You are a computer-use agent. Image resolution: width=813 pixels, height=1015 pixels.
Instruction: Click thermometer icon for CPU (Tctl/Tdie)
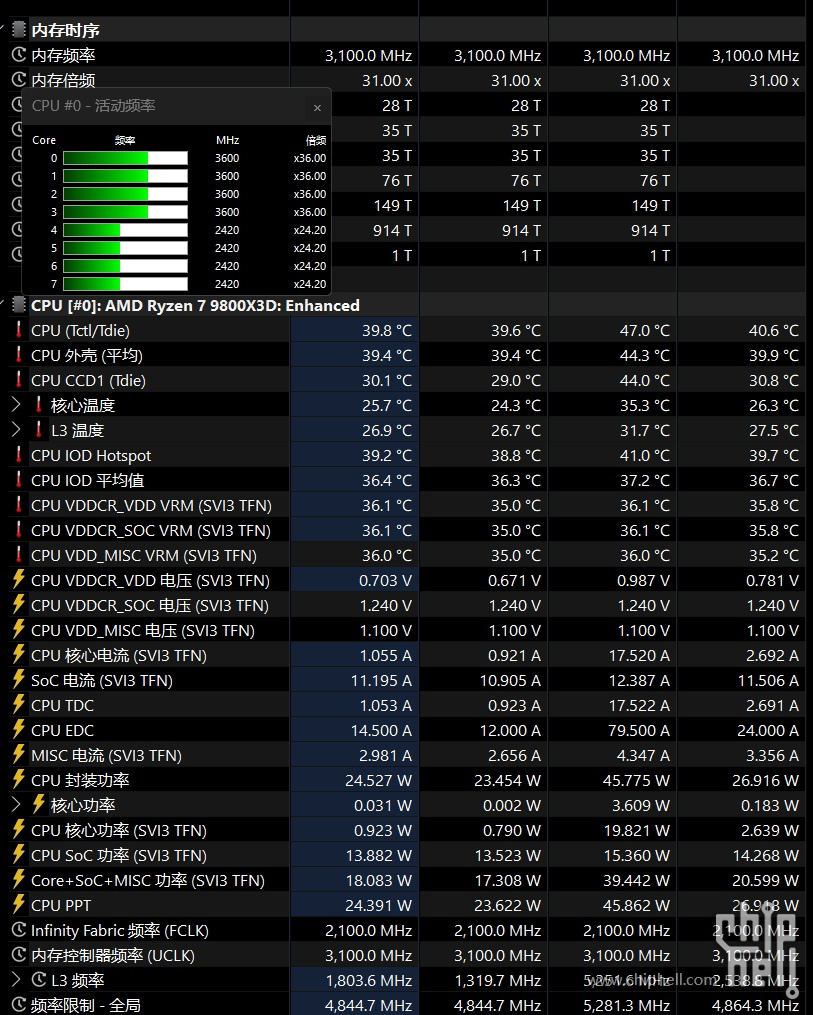click(19, 330)
